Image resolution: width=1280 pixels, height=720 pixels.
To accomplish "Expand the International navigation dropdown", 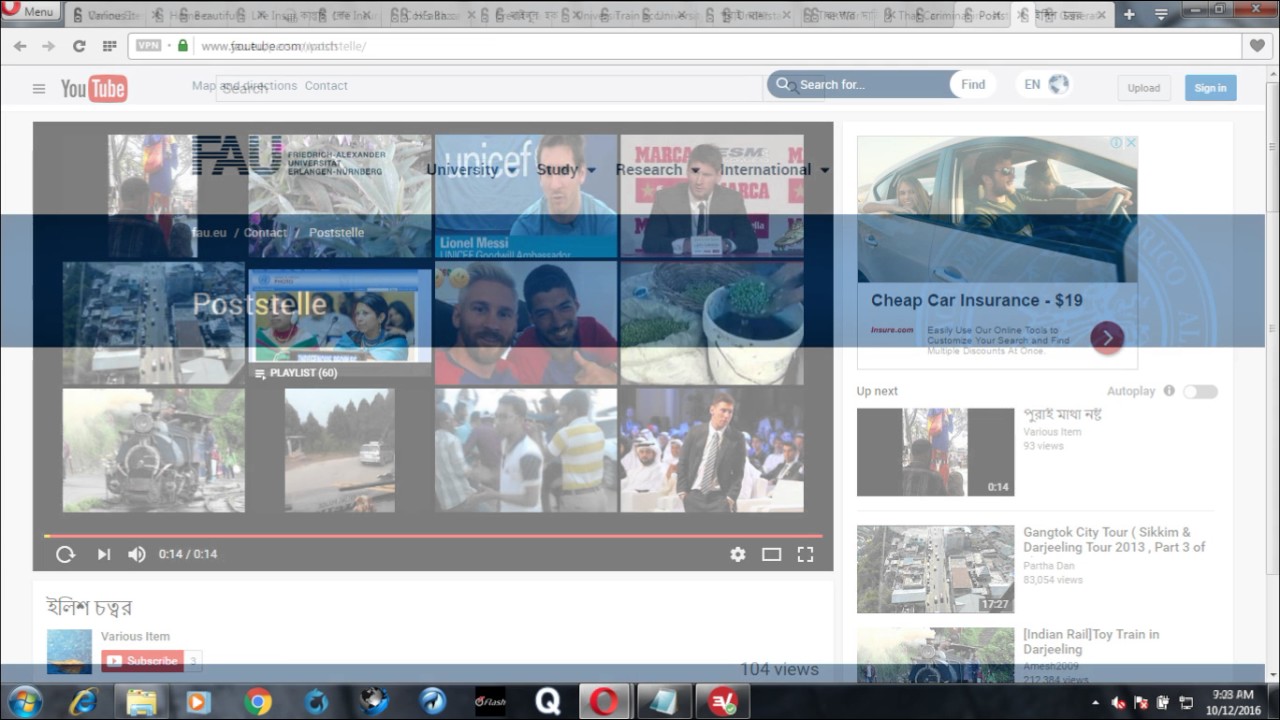I will coord(775,170).
